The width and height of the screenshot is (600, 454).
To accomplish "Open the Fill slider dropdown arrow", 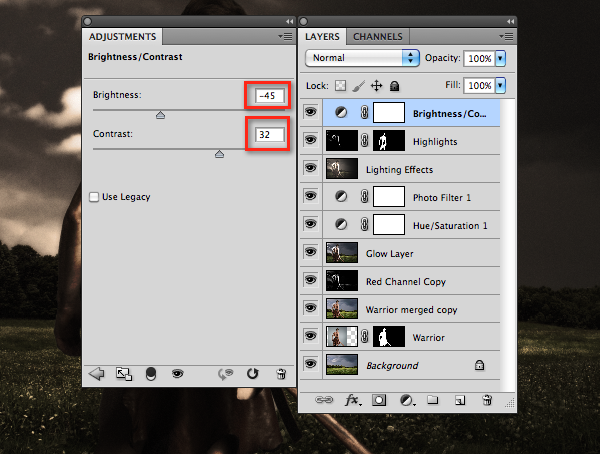I will tap(500, 85).
